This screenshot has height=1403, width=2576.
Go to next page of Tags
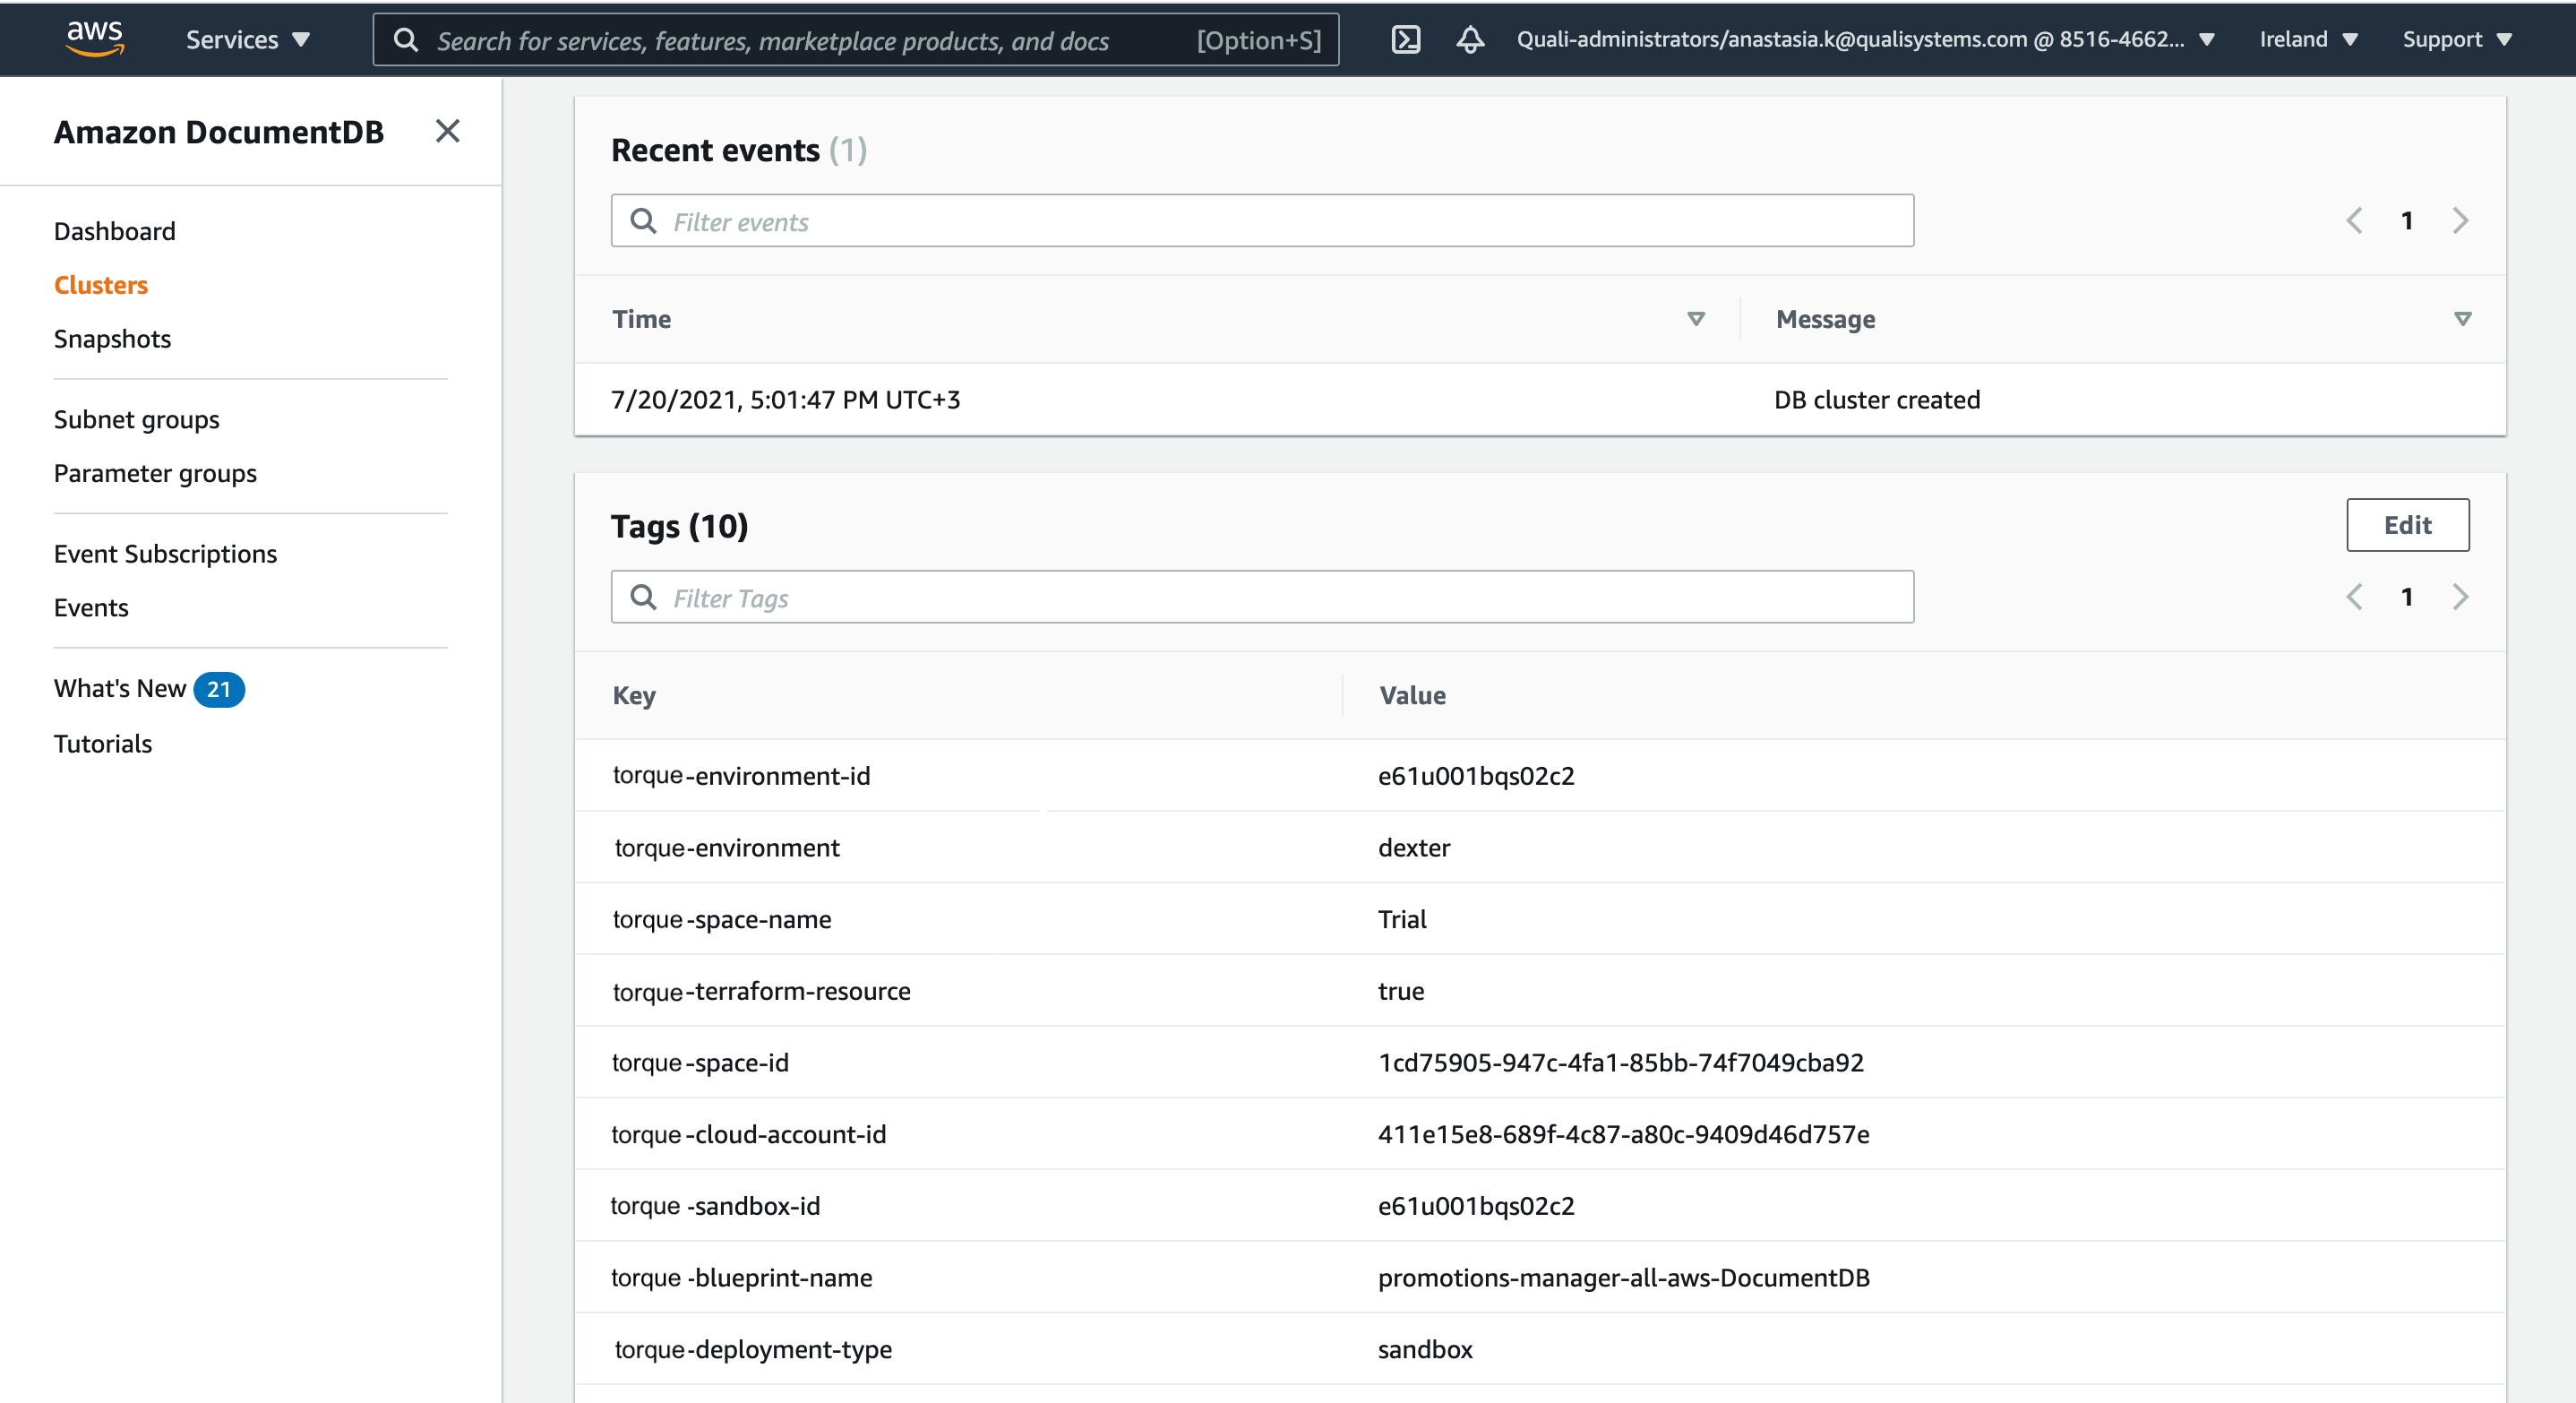tap(2460, 597)
